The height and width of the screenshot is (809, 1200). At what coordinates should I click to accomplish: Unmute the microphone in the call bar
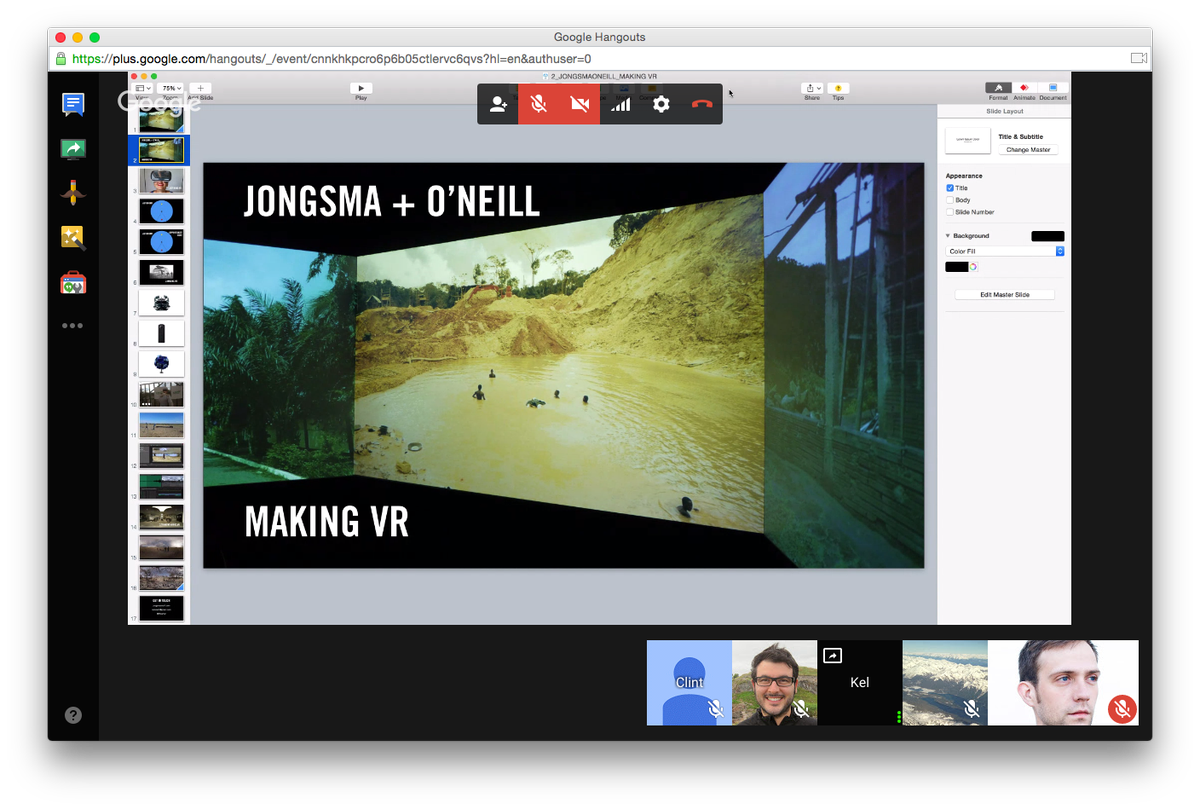pyautogui.click(x=540, y=104)
